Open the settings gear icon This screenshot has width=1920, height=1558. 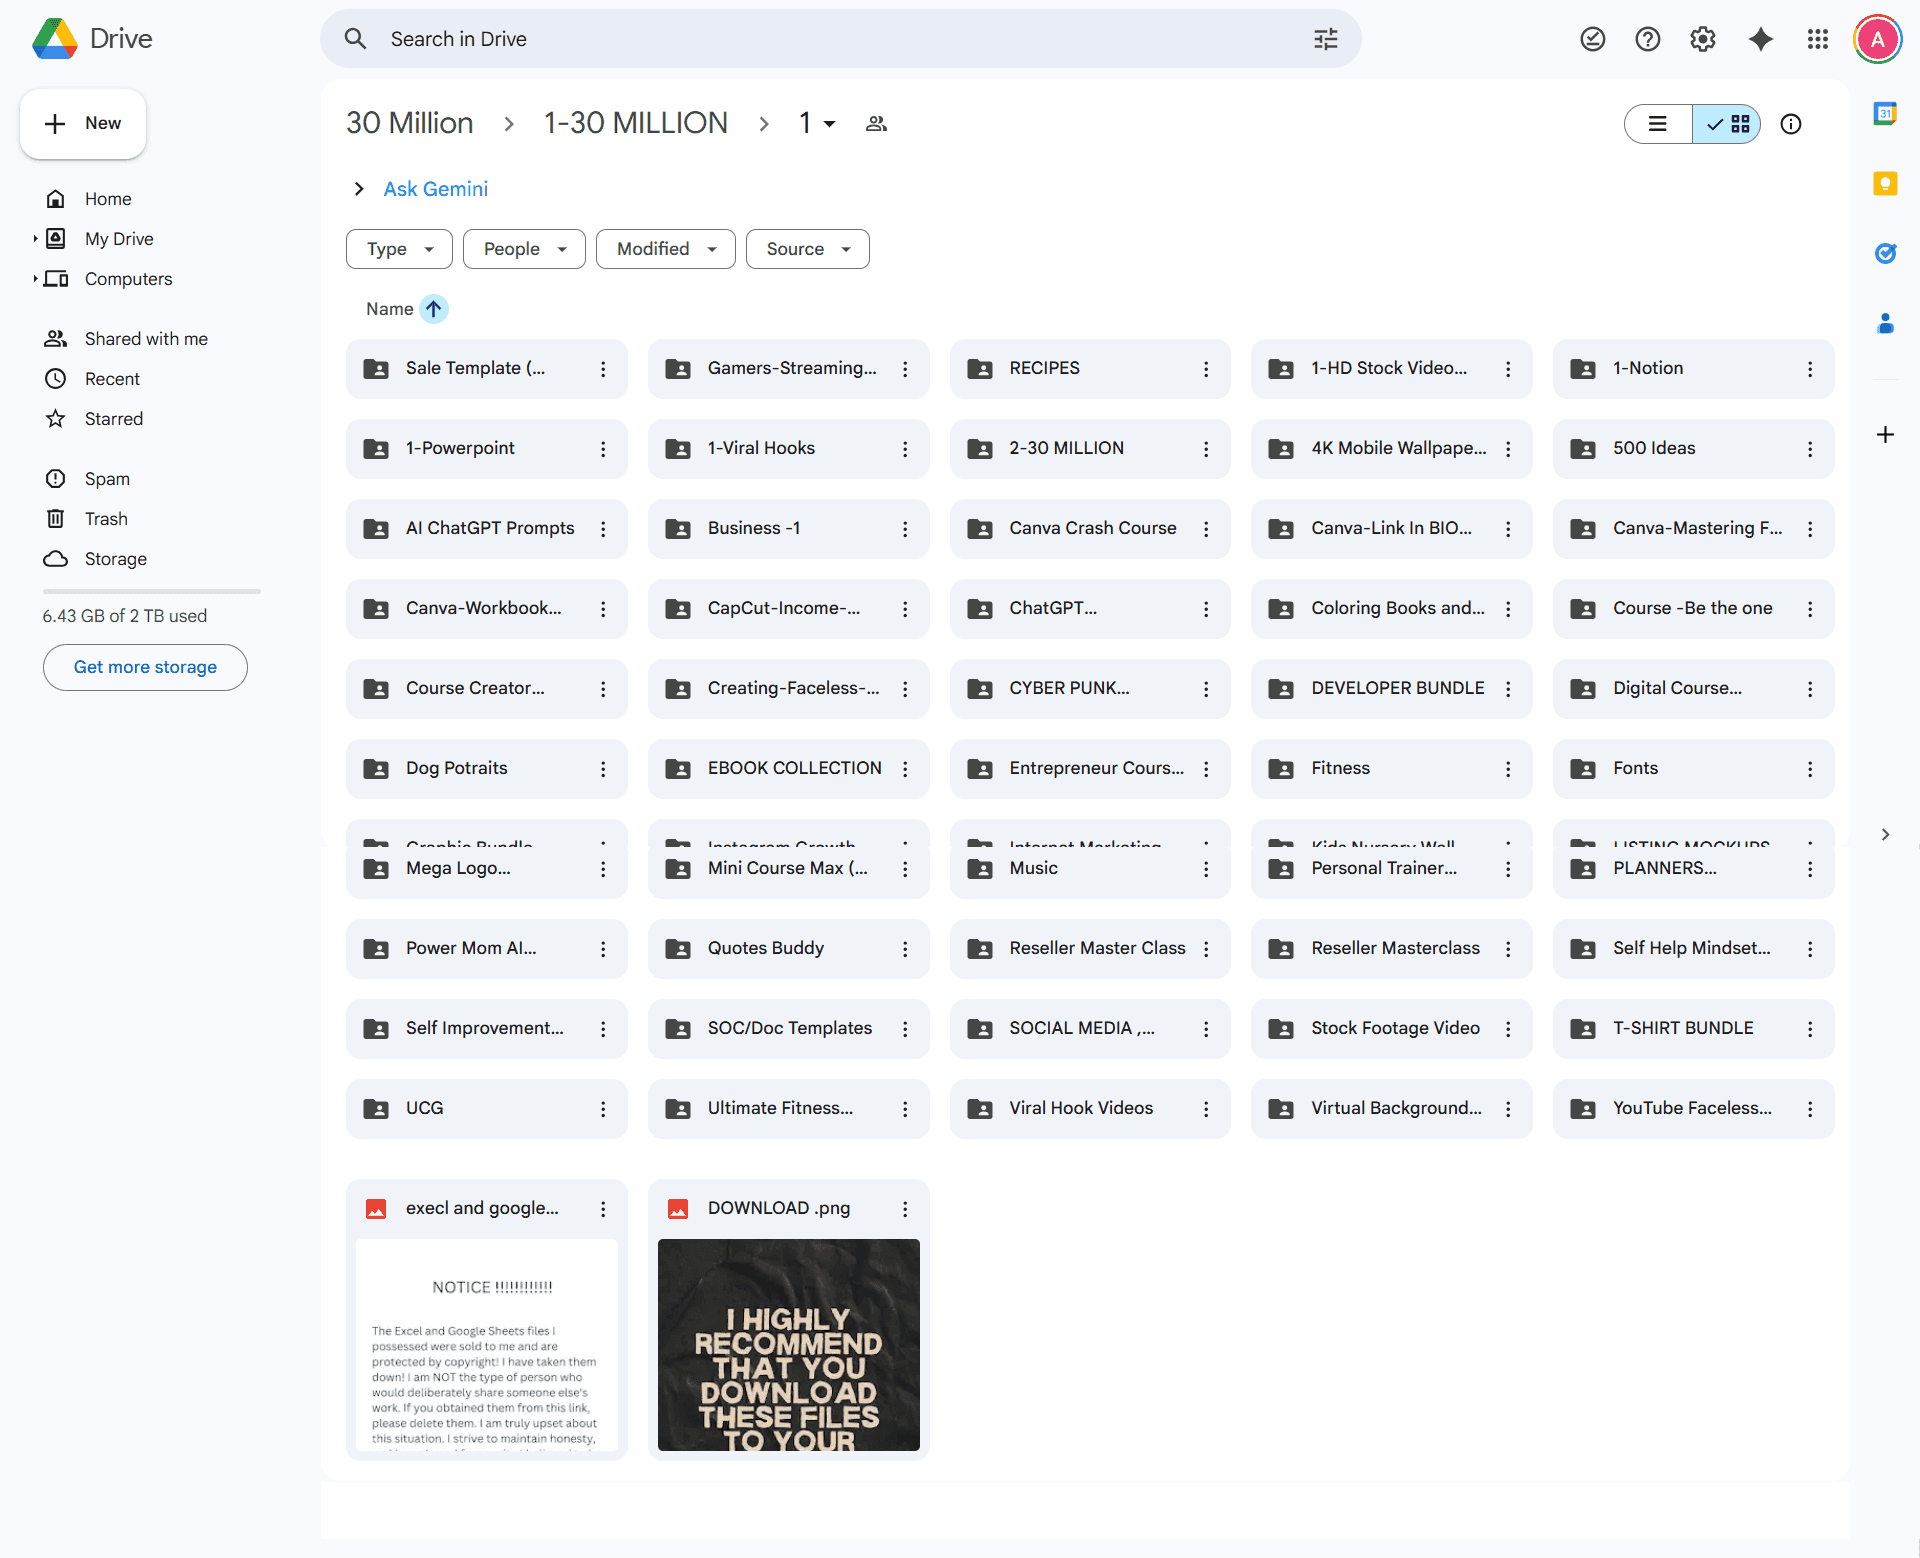coord(1702,39)
